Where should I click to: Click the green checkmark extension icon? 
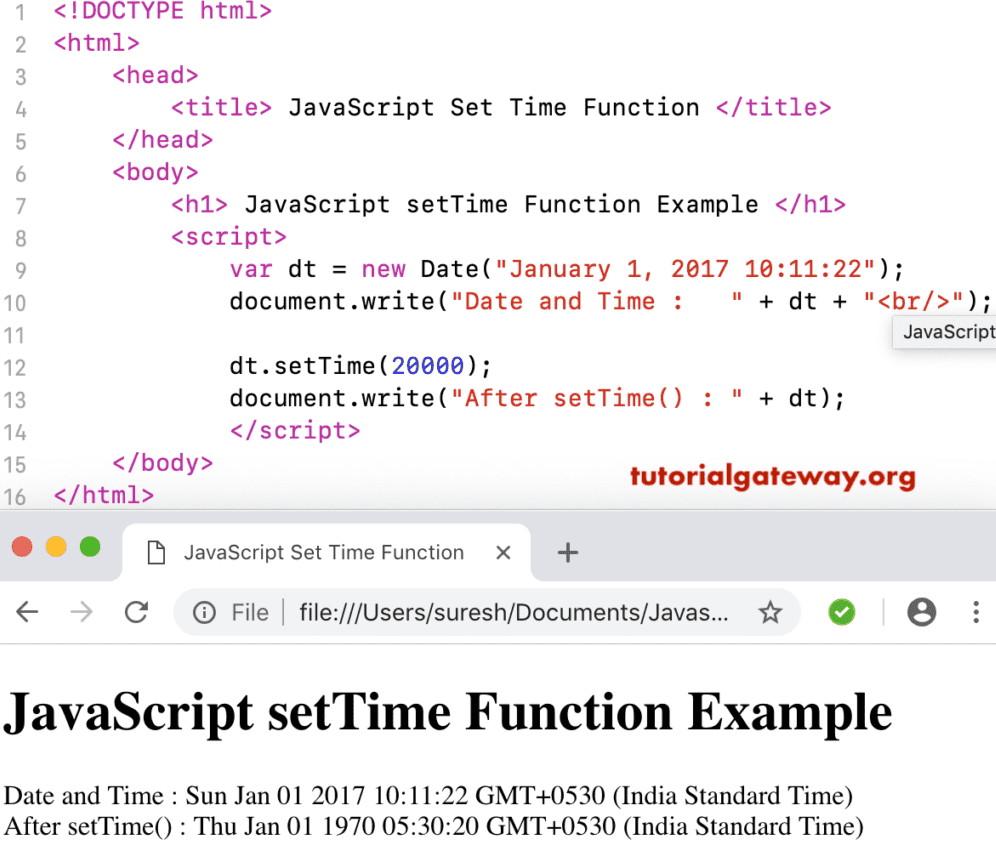841,612
